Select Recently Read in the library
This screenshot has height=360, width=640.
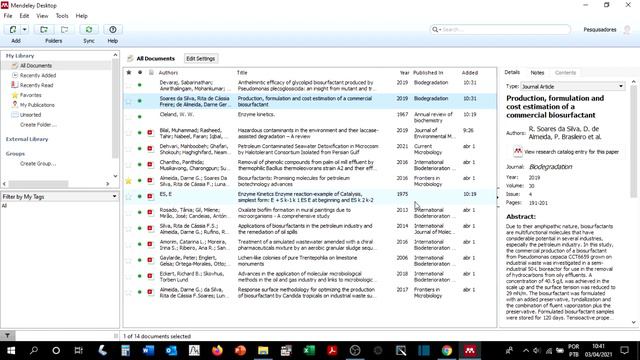pos(36,85)
